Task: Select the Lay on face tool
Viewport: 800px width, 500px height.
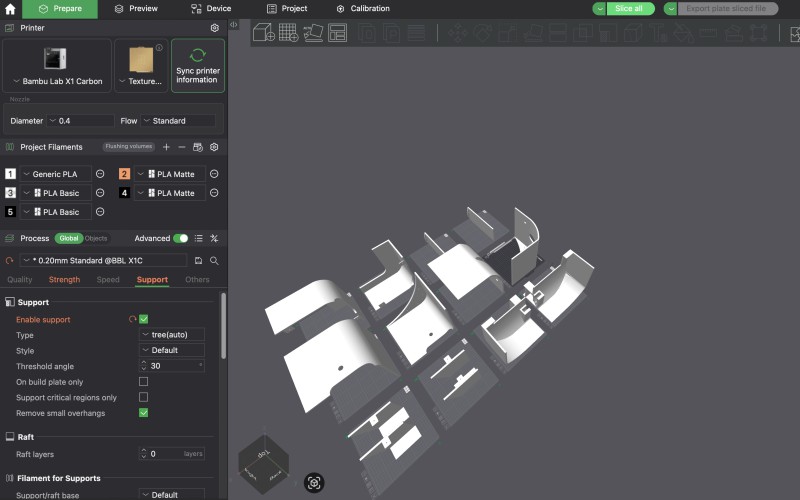Action: point(533,34)
